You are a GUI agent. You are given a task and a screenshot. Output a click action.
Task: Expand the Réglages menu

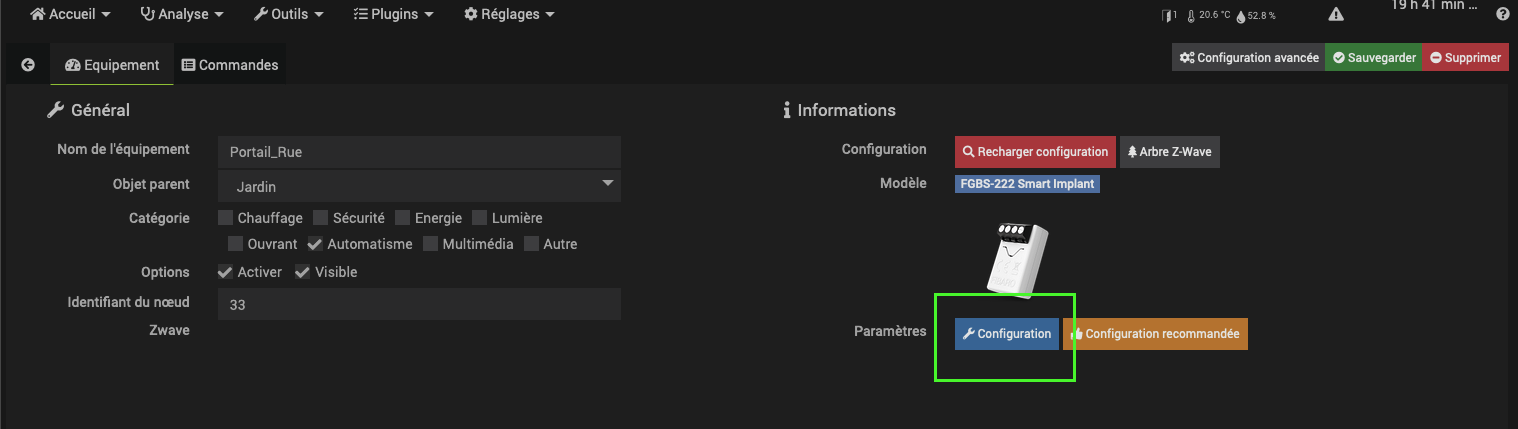coord(509,15)
